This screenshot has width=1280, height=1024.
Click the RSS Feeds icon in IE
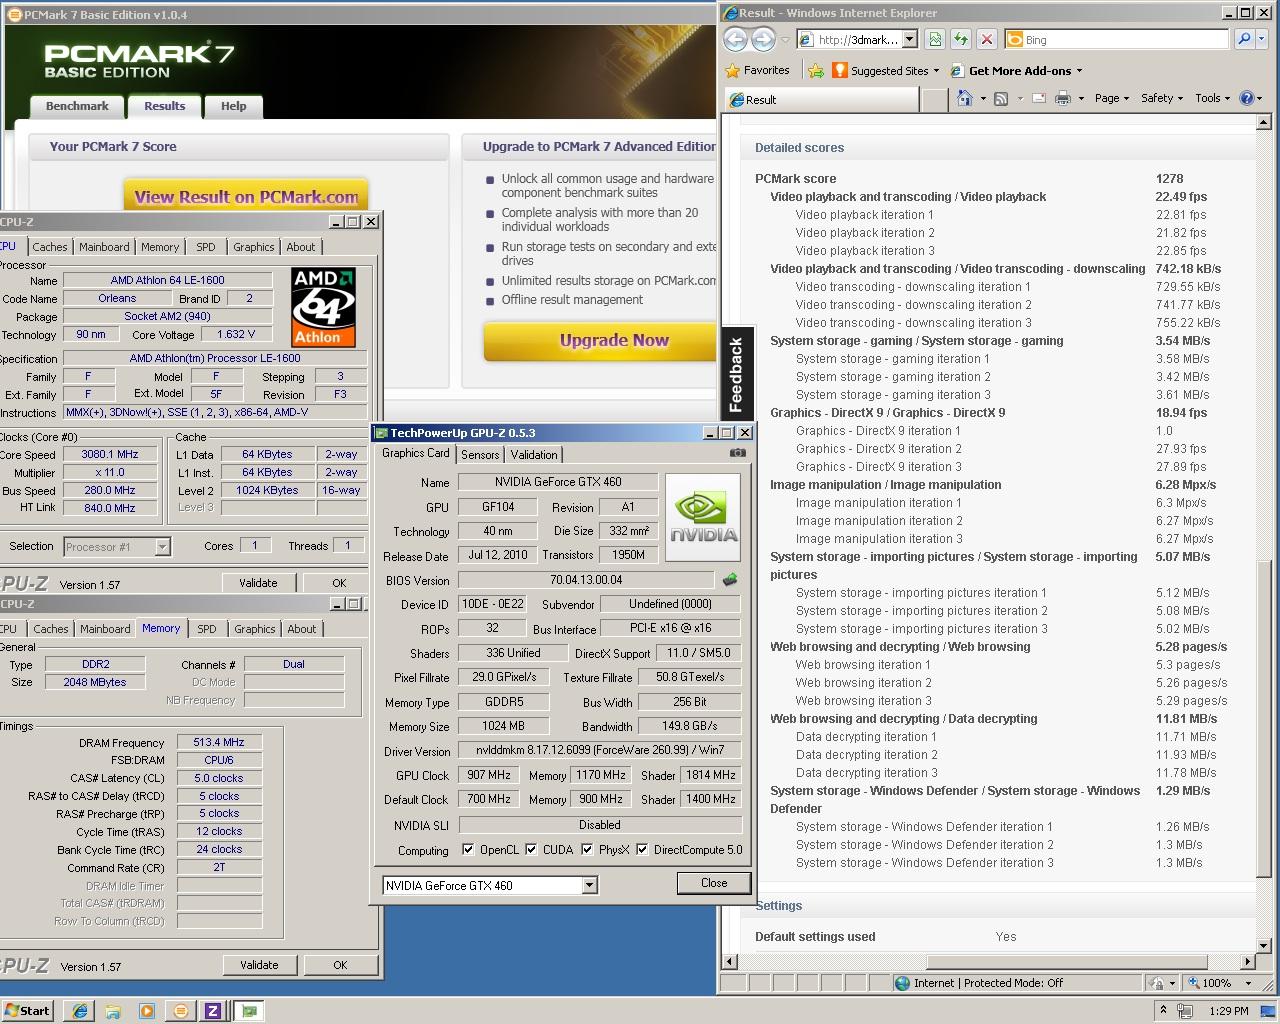click(1000, 98)
